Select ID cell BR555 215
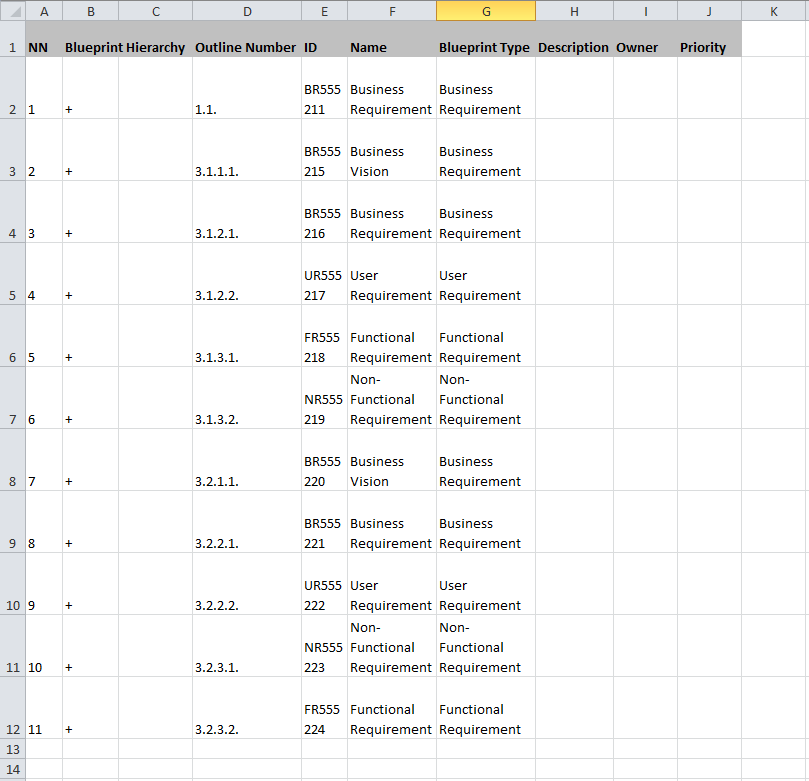 [325, 150]
